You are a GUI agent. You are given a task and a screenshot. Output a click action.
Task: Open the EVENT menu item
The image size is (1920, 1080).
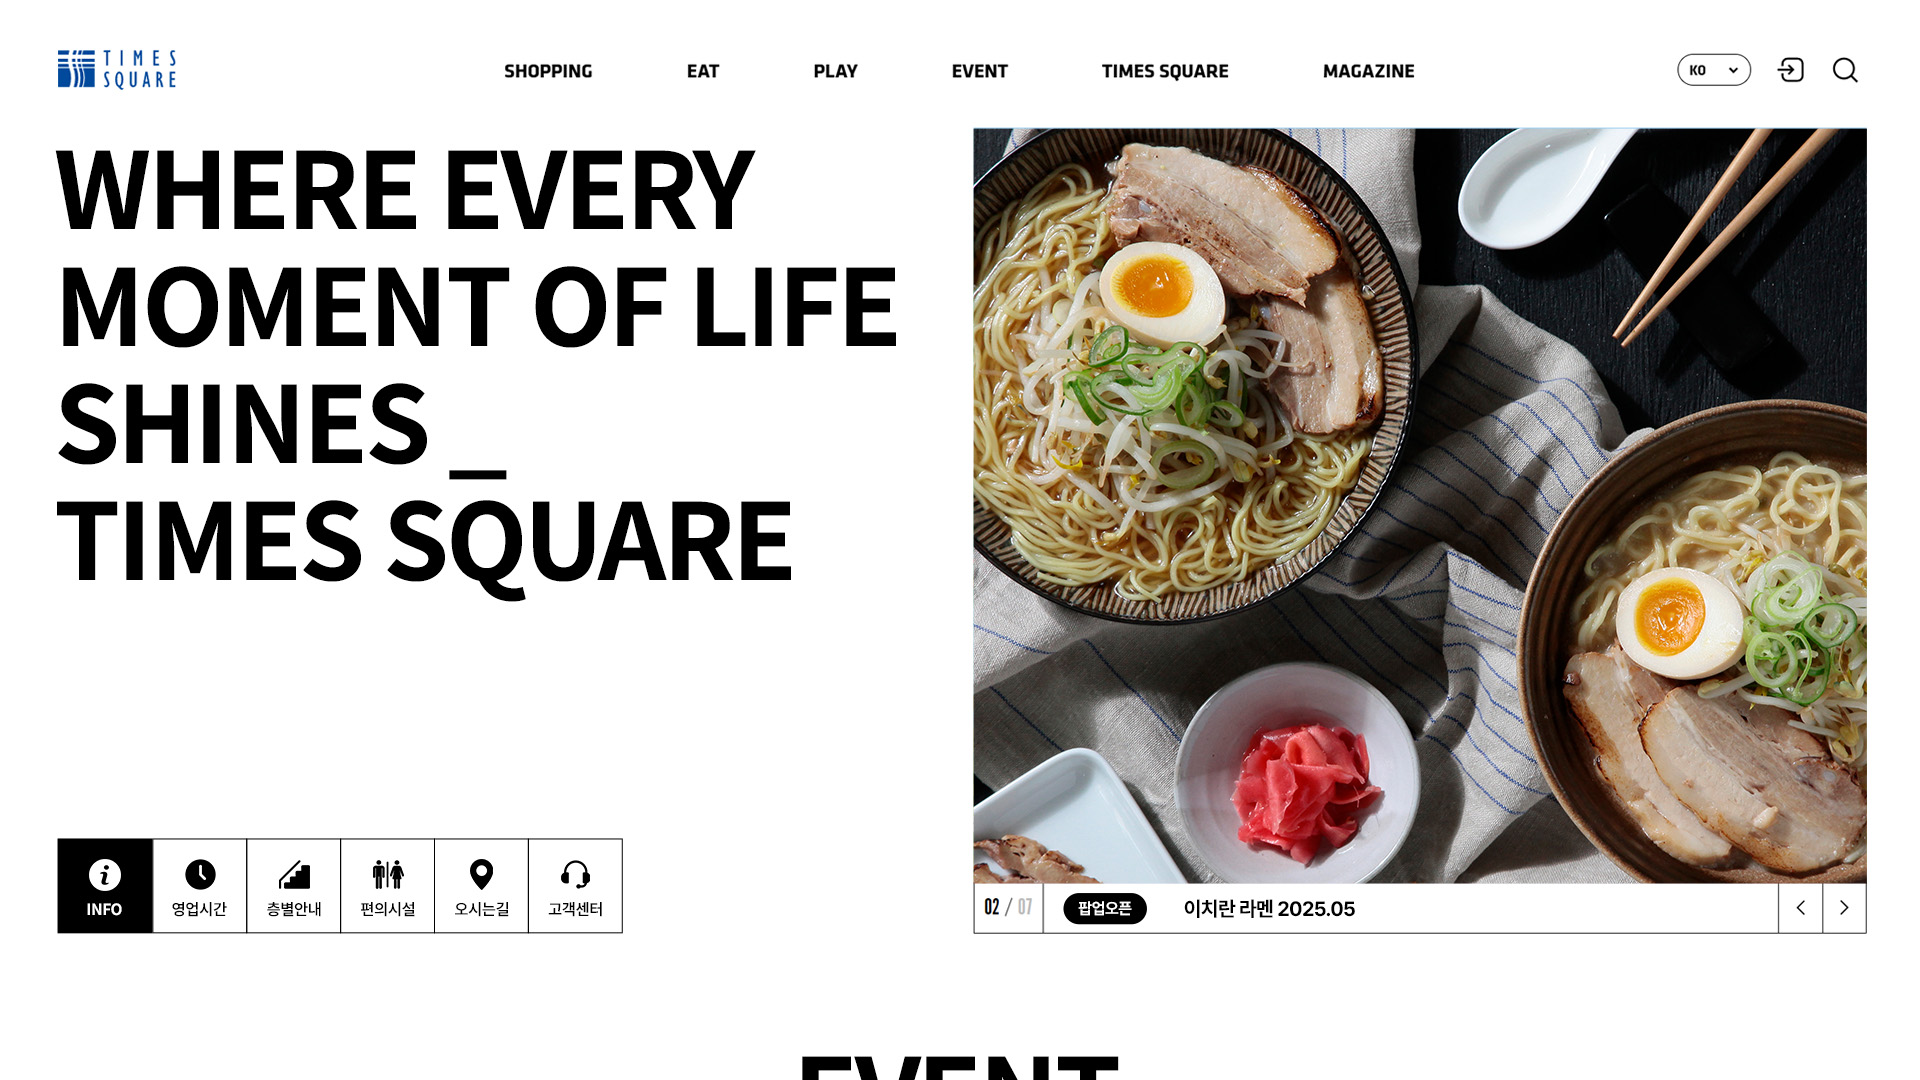point(979,71)
